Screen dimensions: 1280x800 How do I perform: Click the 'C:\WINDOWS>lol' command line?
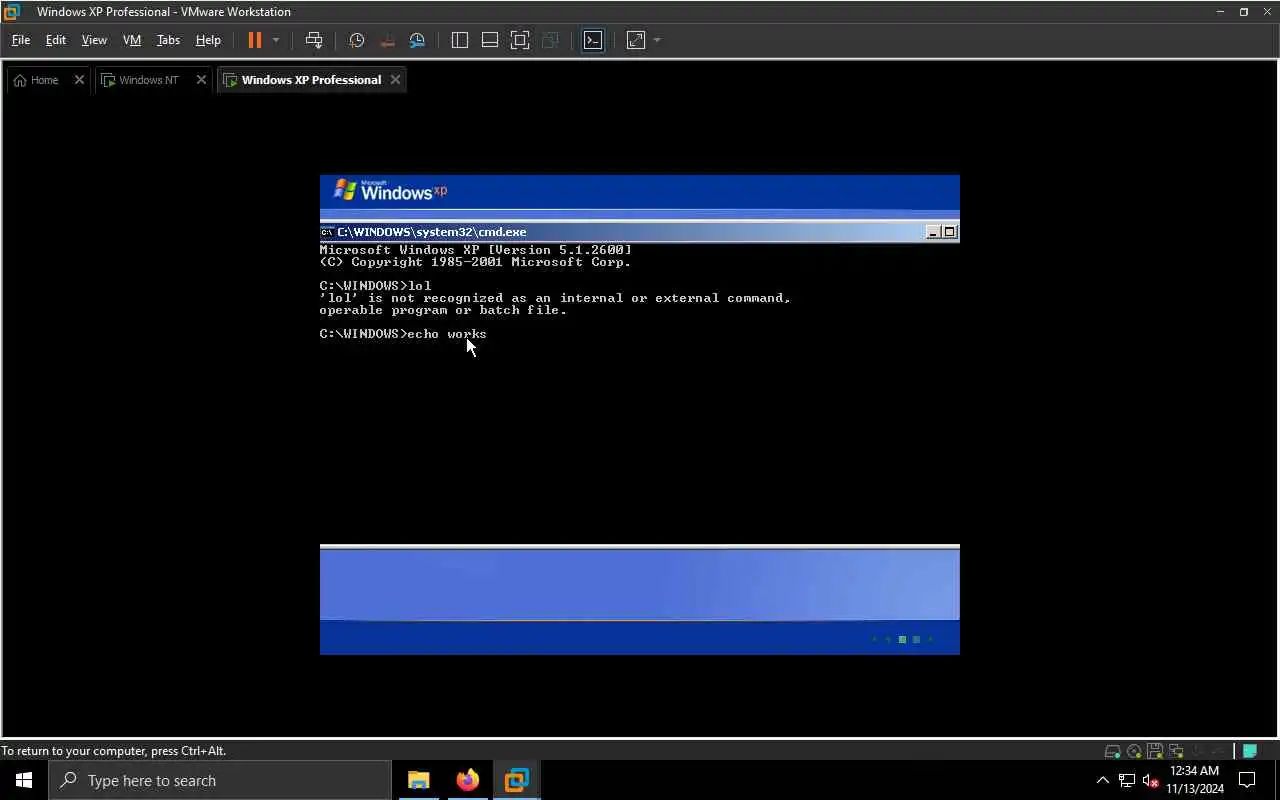(375, 286)
